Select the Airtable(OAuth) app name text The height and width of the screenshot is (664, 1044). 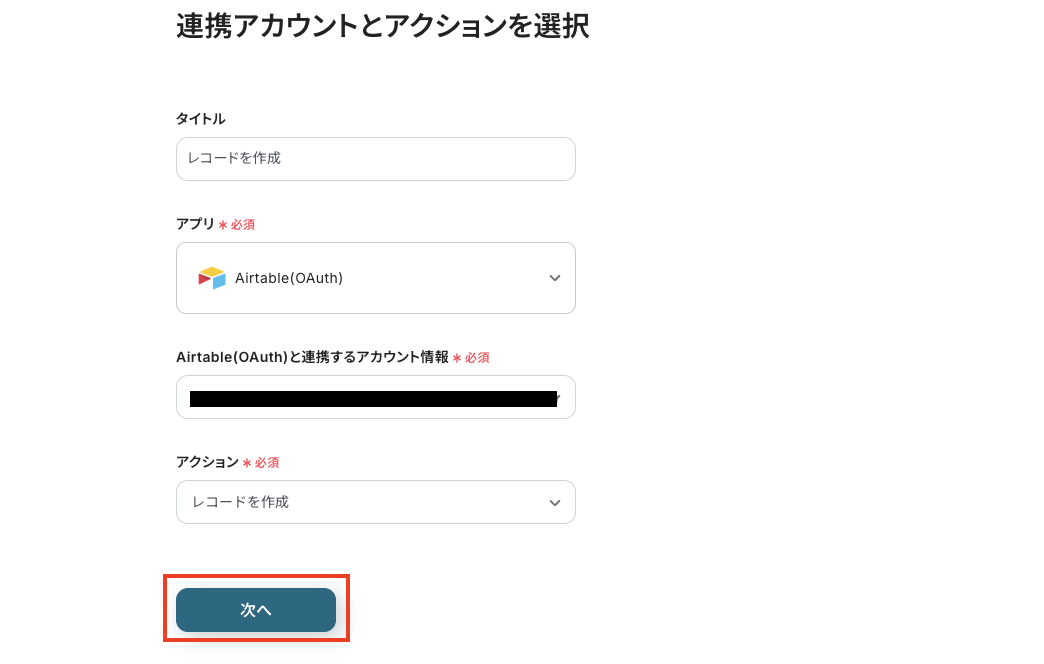pos(289,278)
